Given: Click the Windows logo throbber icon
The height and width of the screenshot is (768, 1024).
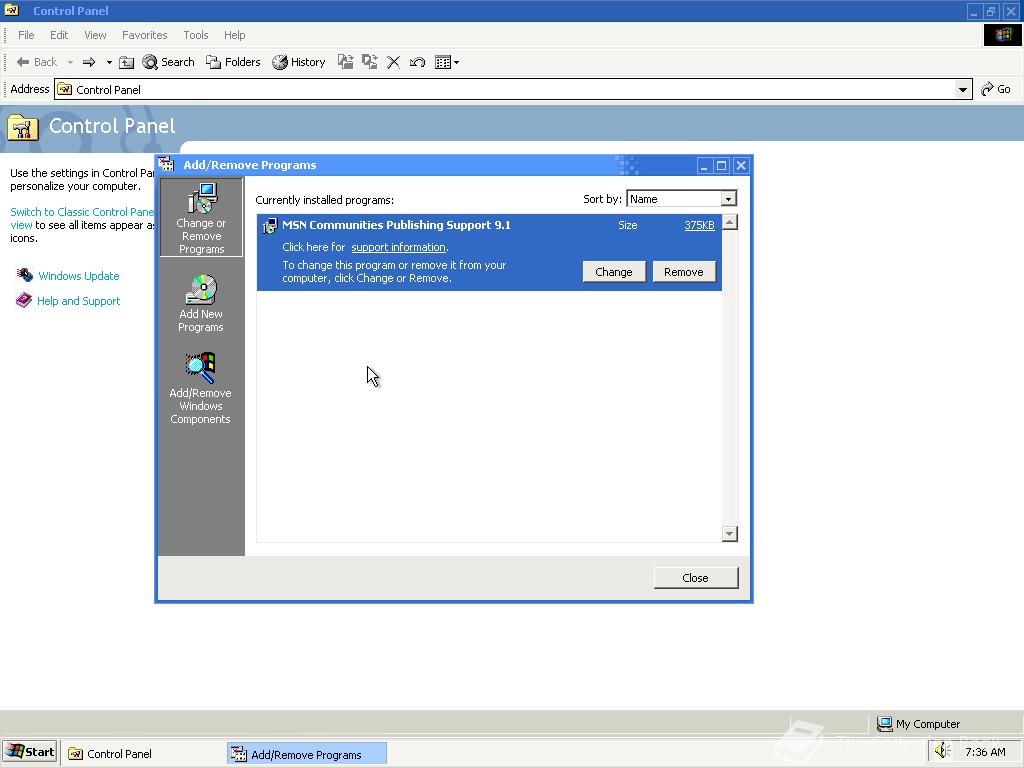Looking at the screenshot, I should pos(1002,35).
